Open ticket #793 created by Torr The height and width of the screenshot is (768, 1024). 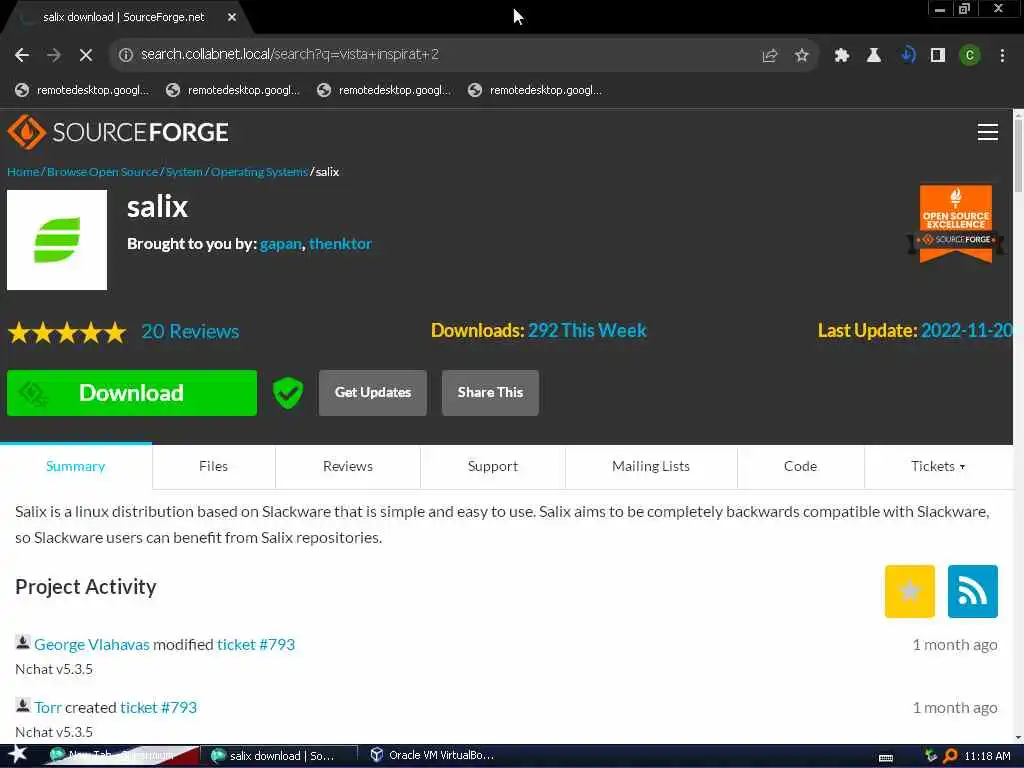tap(159, 707)
